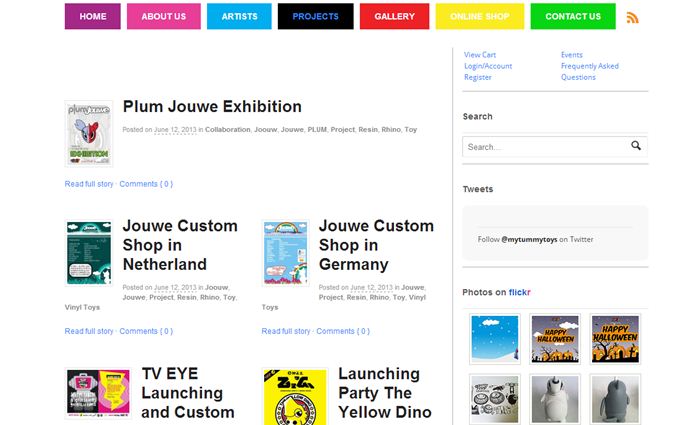Open the purple-sky Happy Halloween flickr photo
Screen dimensions: 700x425
[555, 338]
